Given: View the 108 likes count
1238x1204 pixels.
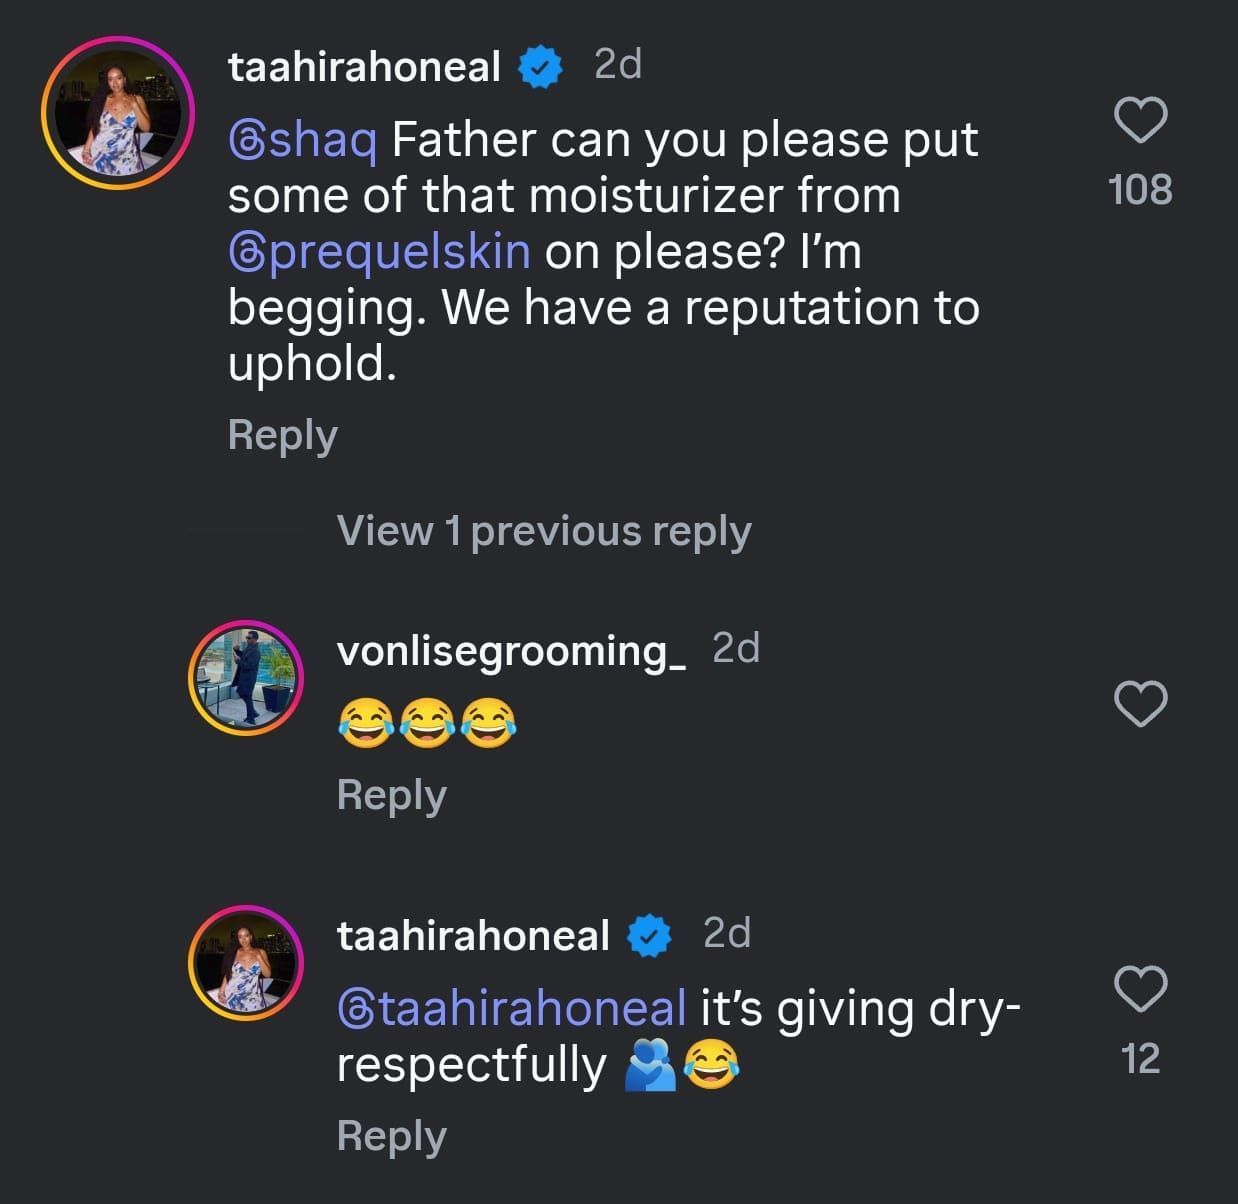Looking at the screenshot, I should [1140, 189].
